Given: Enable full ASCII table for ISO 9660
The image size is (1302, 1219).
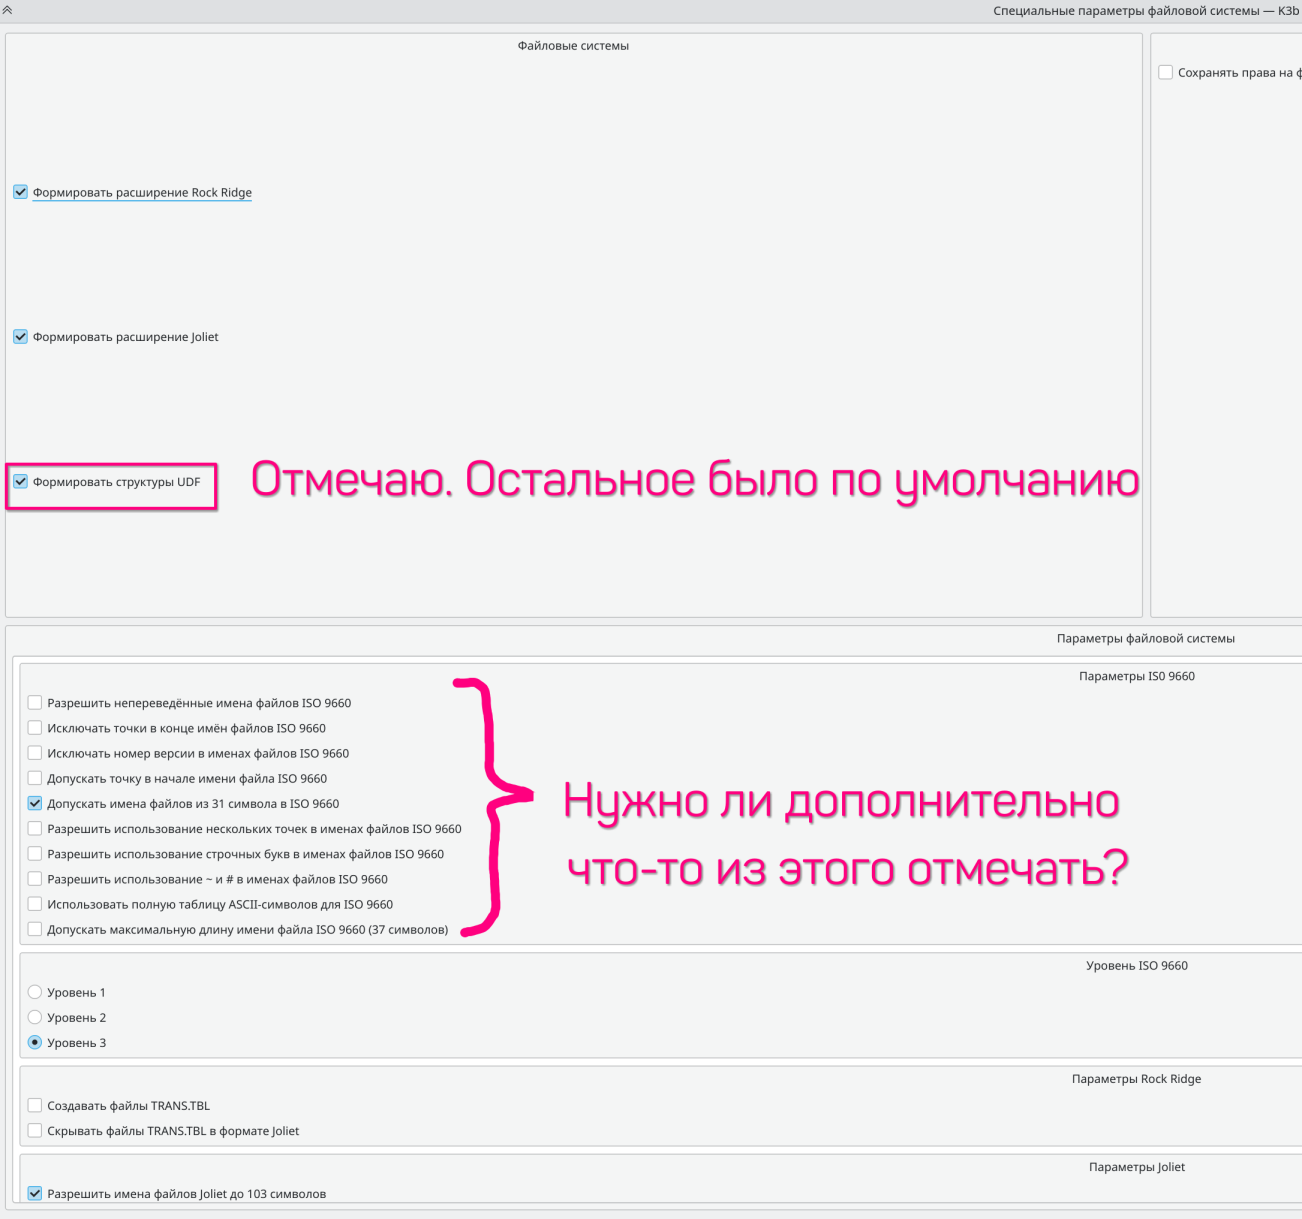Looking at the screenshot, I should click(35, 904).
